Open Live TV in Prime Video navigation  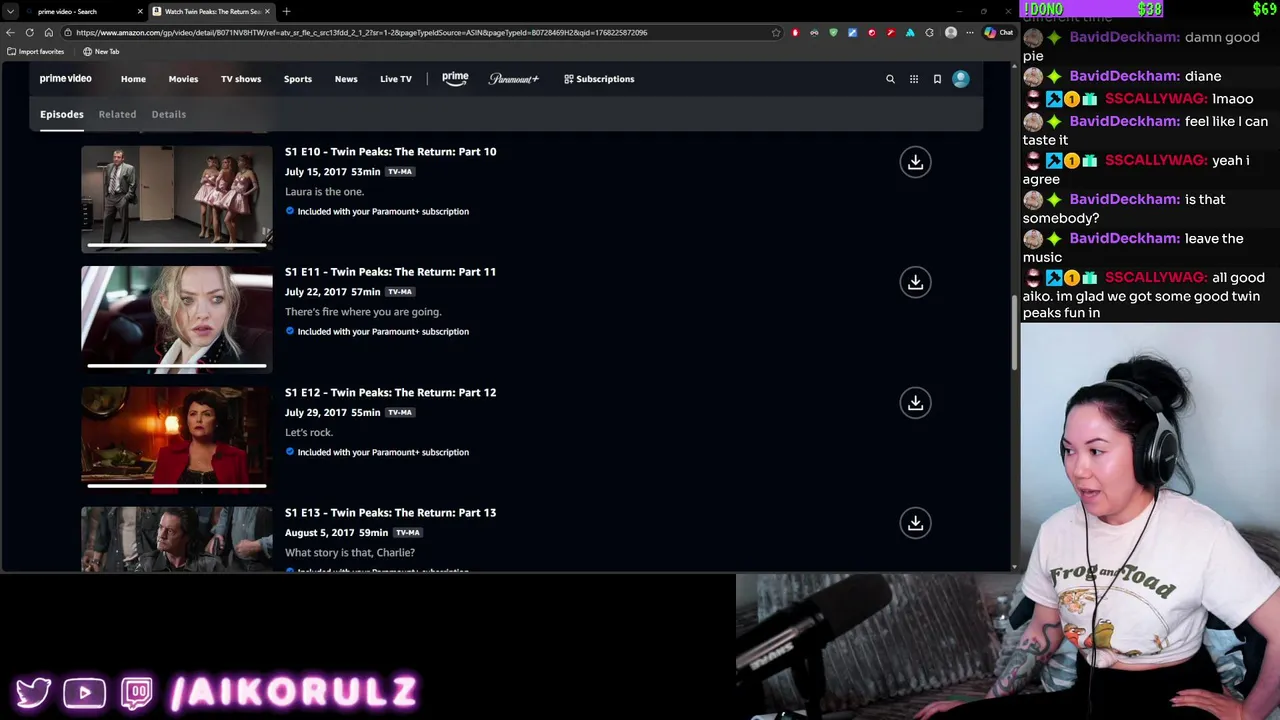396,79
